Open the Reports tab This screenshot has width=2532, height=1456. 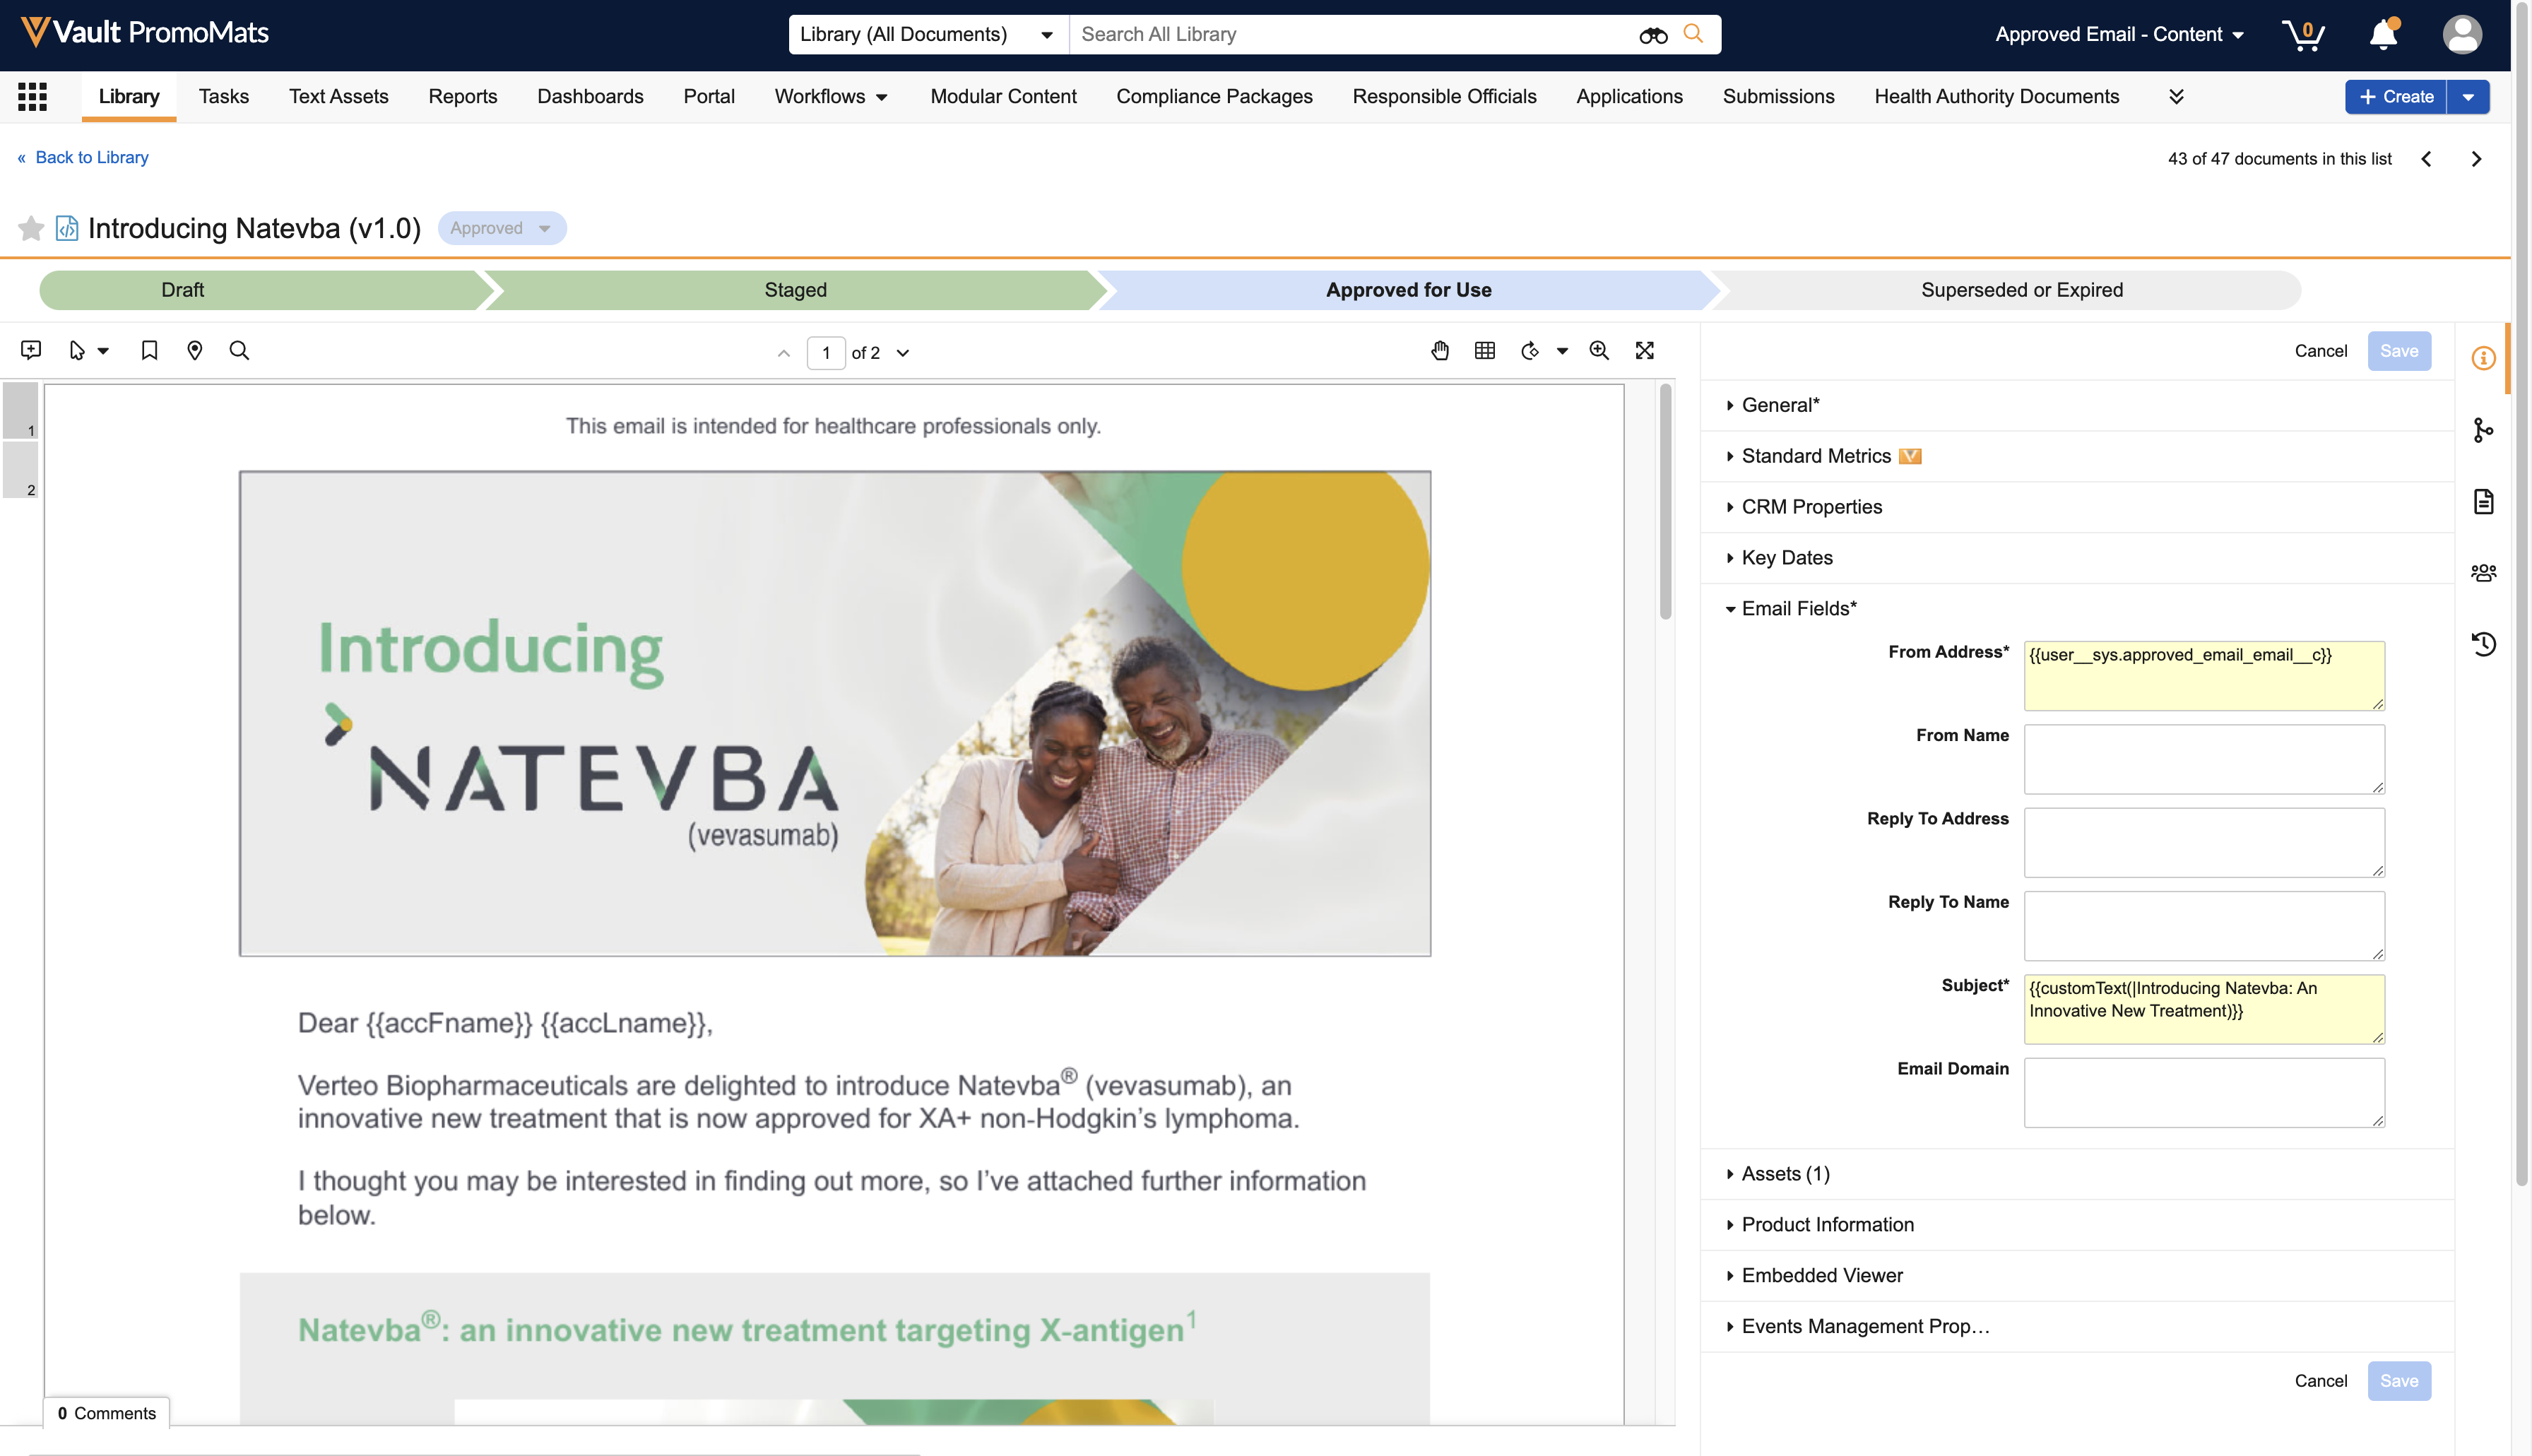pyautogui.click(x=462, y=96)
